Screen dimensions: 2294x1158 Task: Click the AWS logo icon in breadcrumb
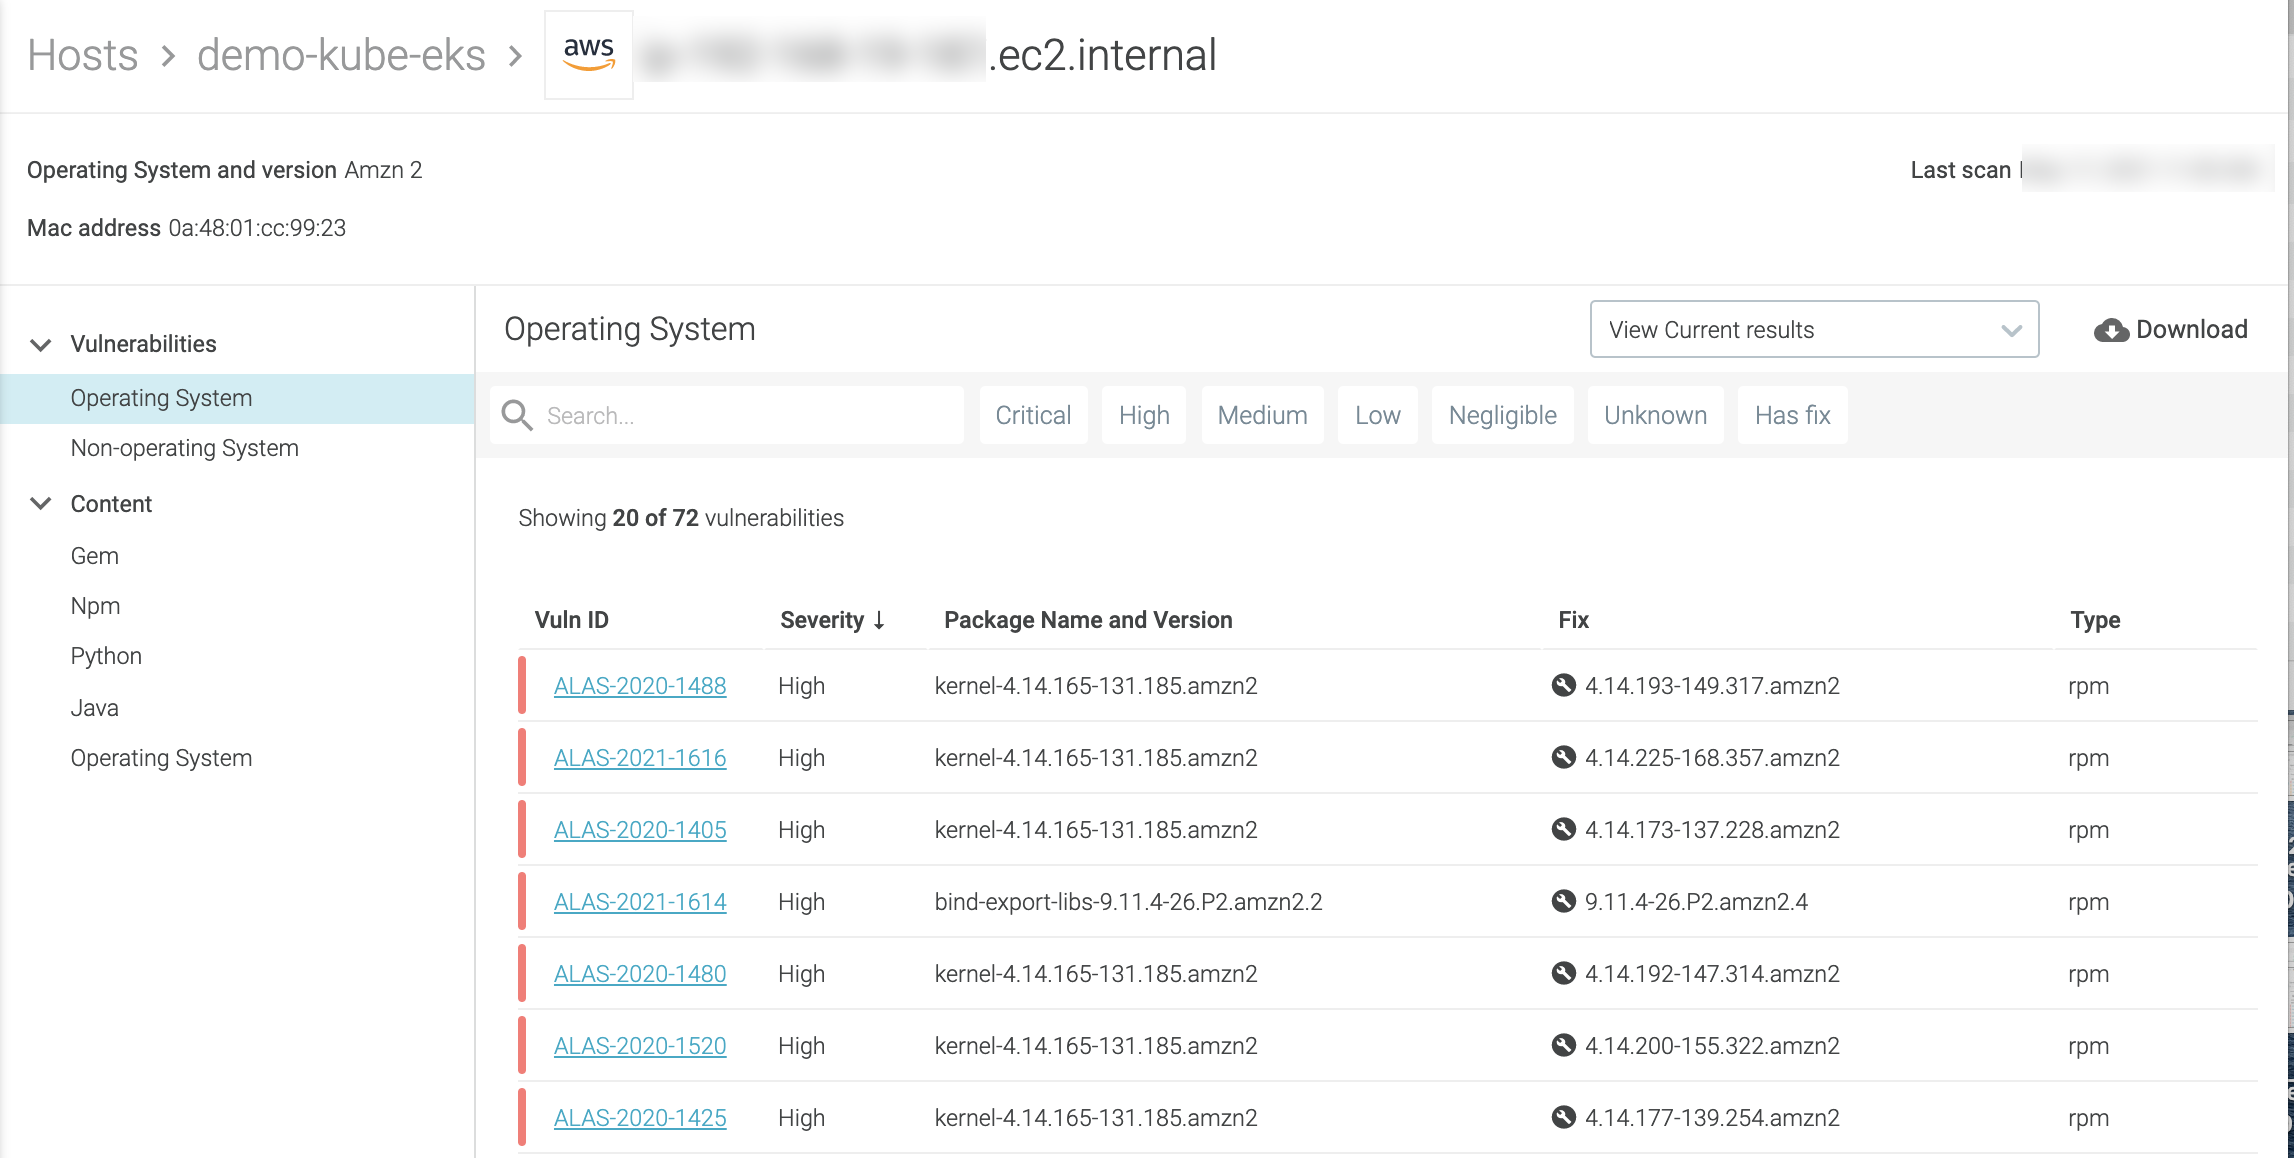(x=588, y=55)
